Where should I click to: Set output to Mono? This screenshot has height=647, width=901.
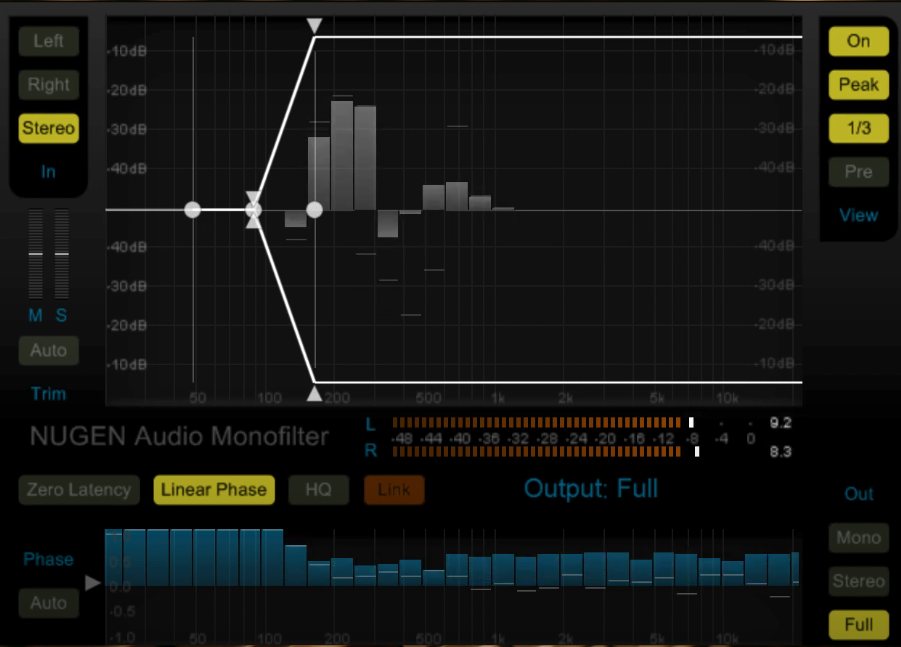tap(858, 538)
